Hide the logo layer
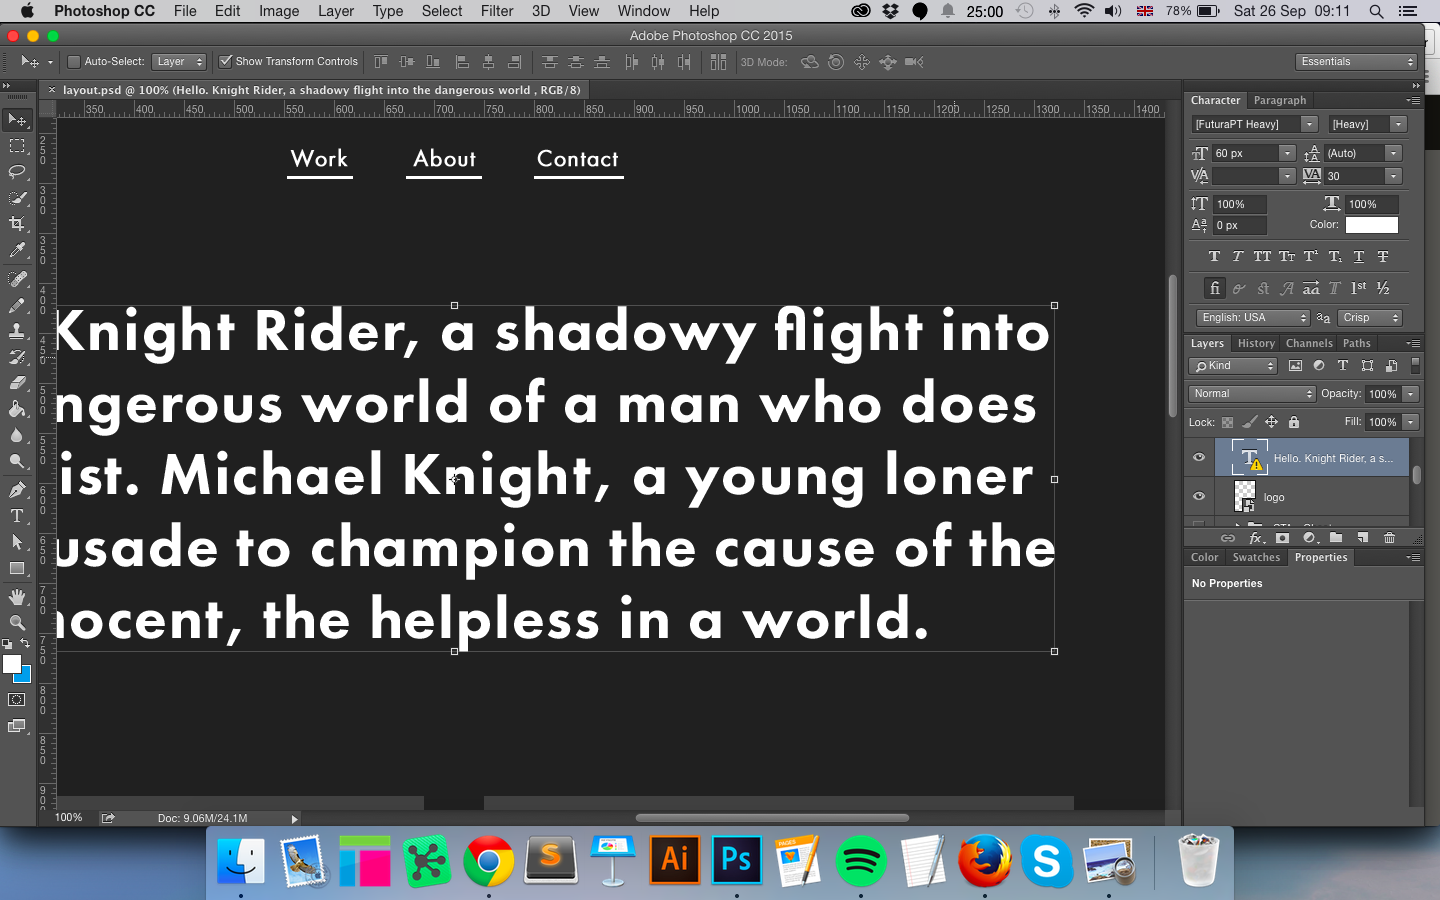This screenshot has width=1440, height=900. (x=1199, y=496)
